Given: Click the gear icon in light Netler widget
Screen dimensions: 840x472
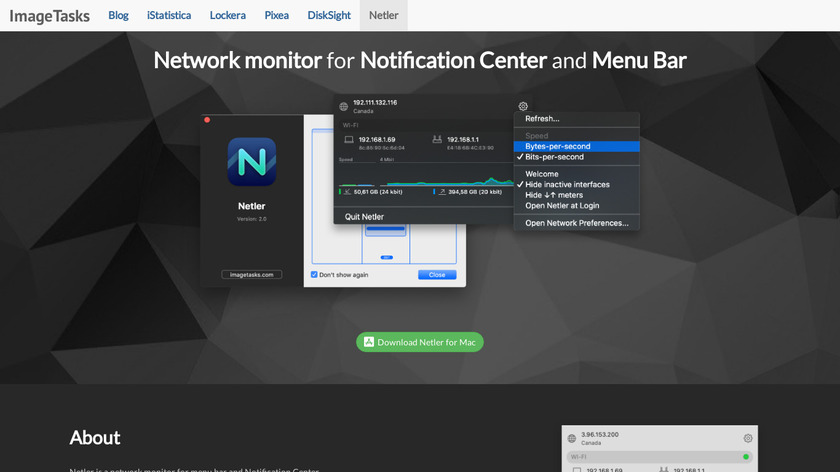Looking at the screenshot, I should point(747,438).
